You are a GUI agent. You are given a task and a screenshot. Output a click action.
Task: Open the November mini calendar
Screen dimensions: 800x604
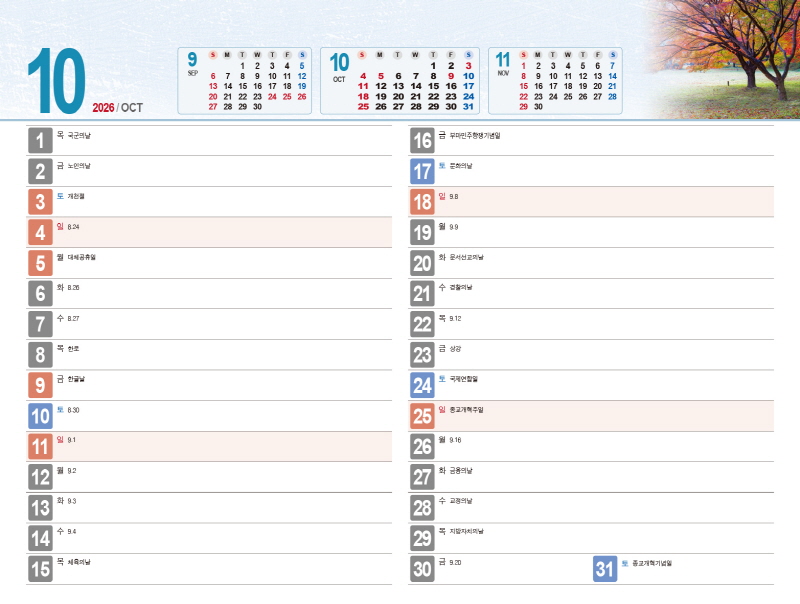(555, 80)
